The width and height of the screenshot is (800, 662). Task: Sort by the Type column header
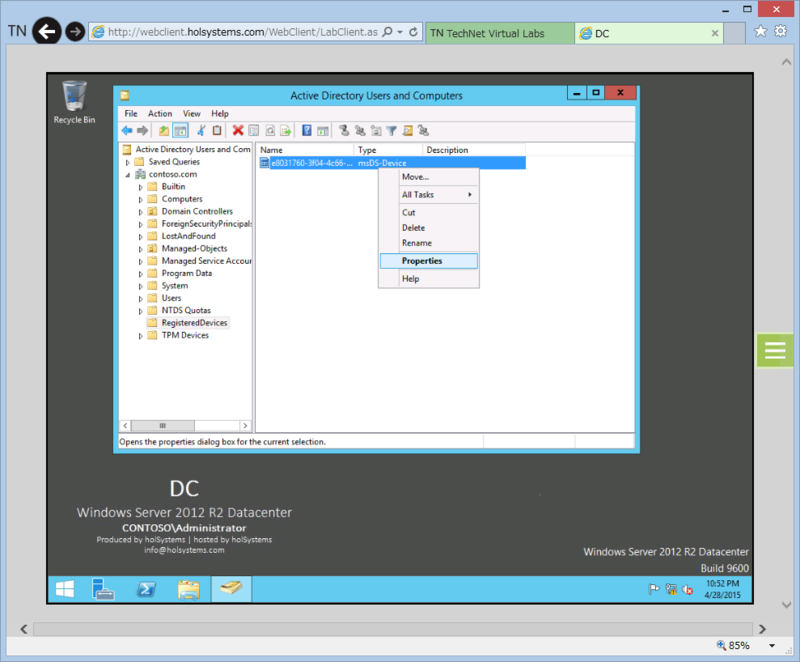tap(389, 150)
